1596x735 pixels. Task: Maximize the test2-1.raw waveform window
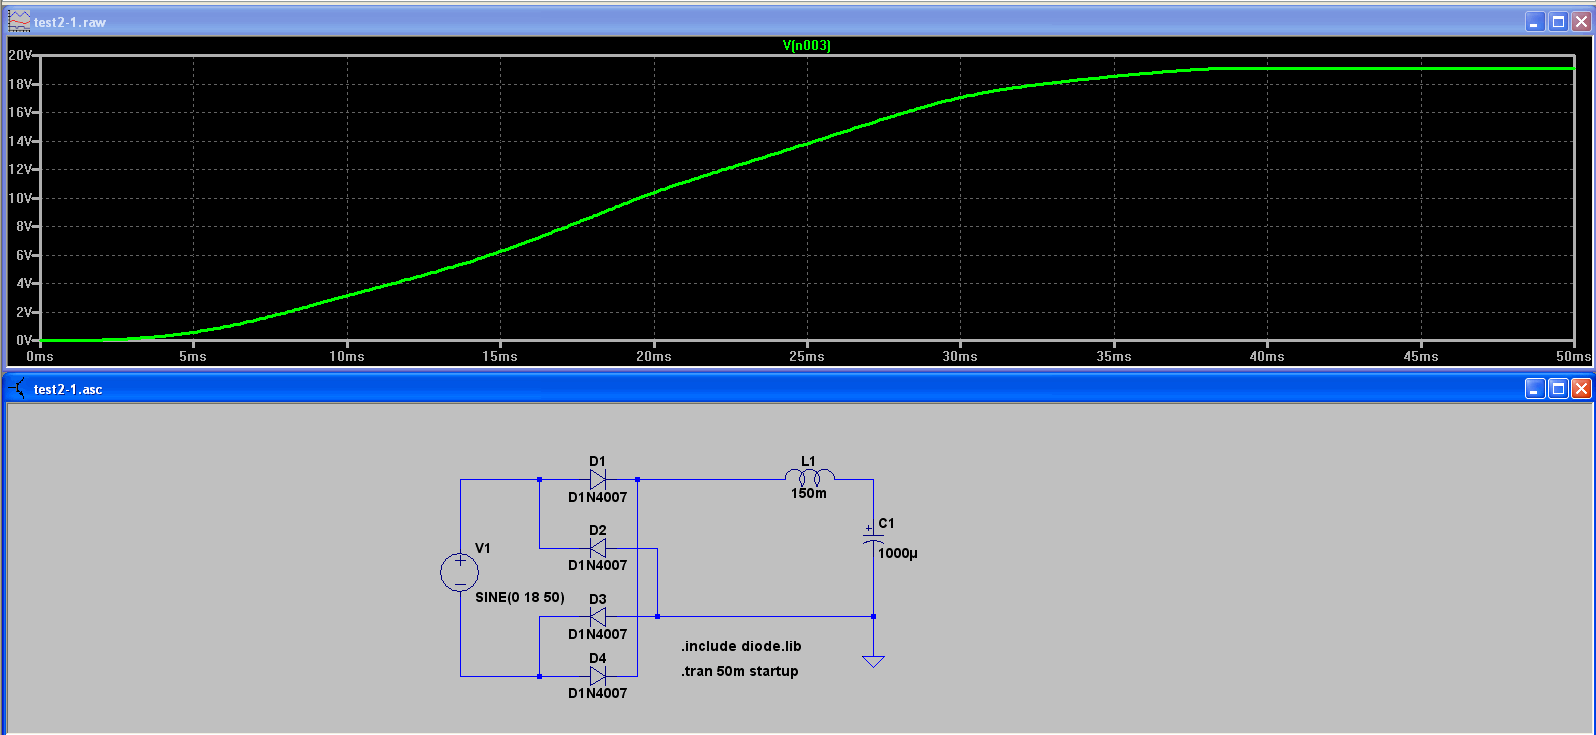tap(1558, 21)
